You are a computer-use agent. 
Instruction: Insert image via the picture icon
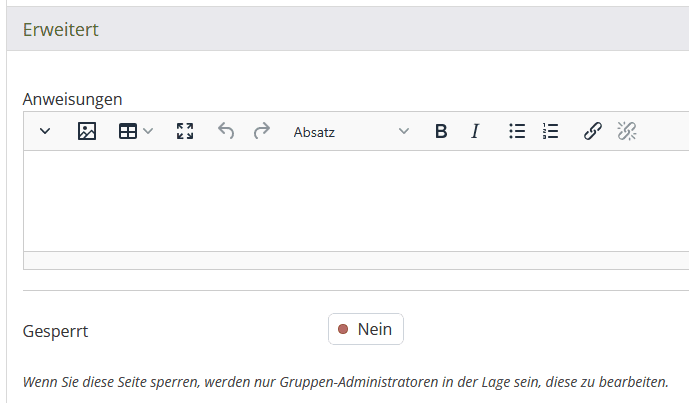87,131
